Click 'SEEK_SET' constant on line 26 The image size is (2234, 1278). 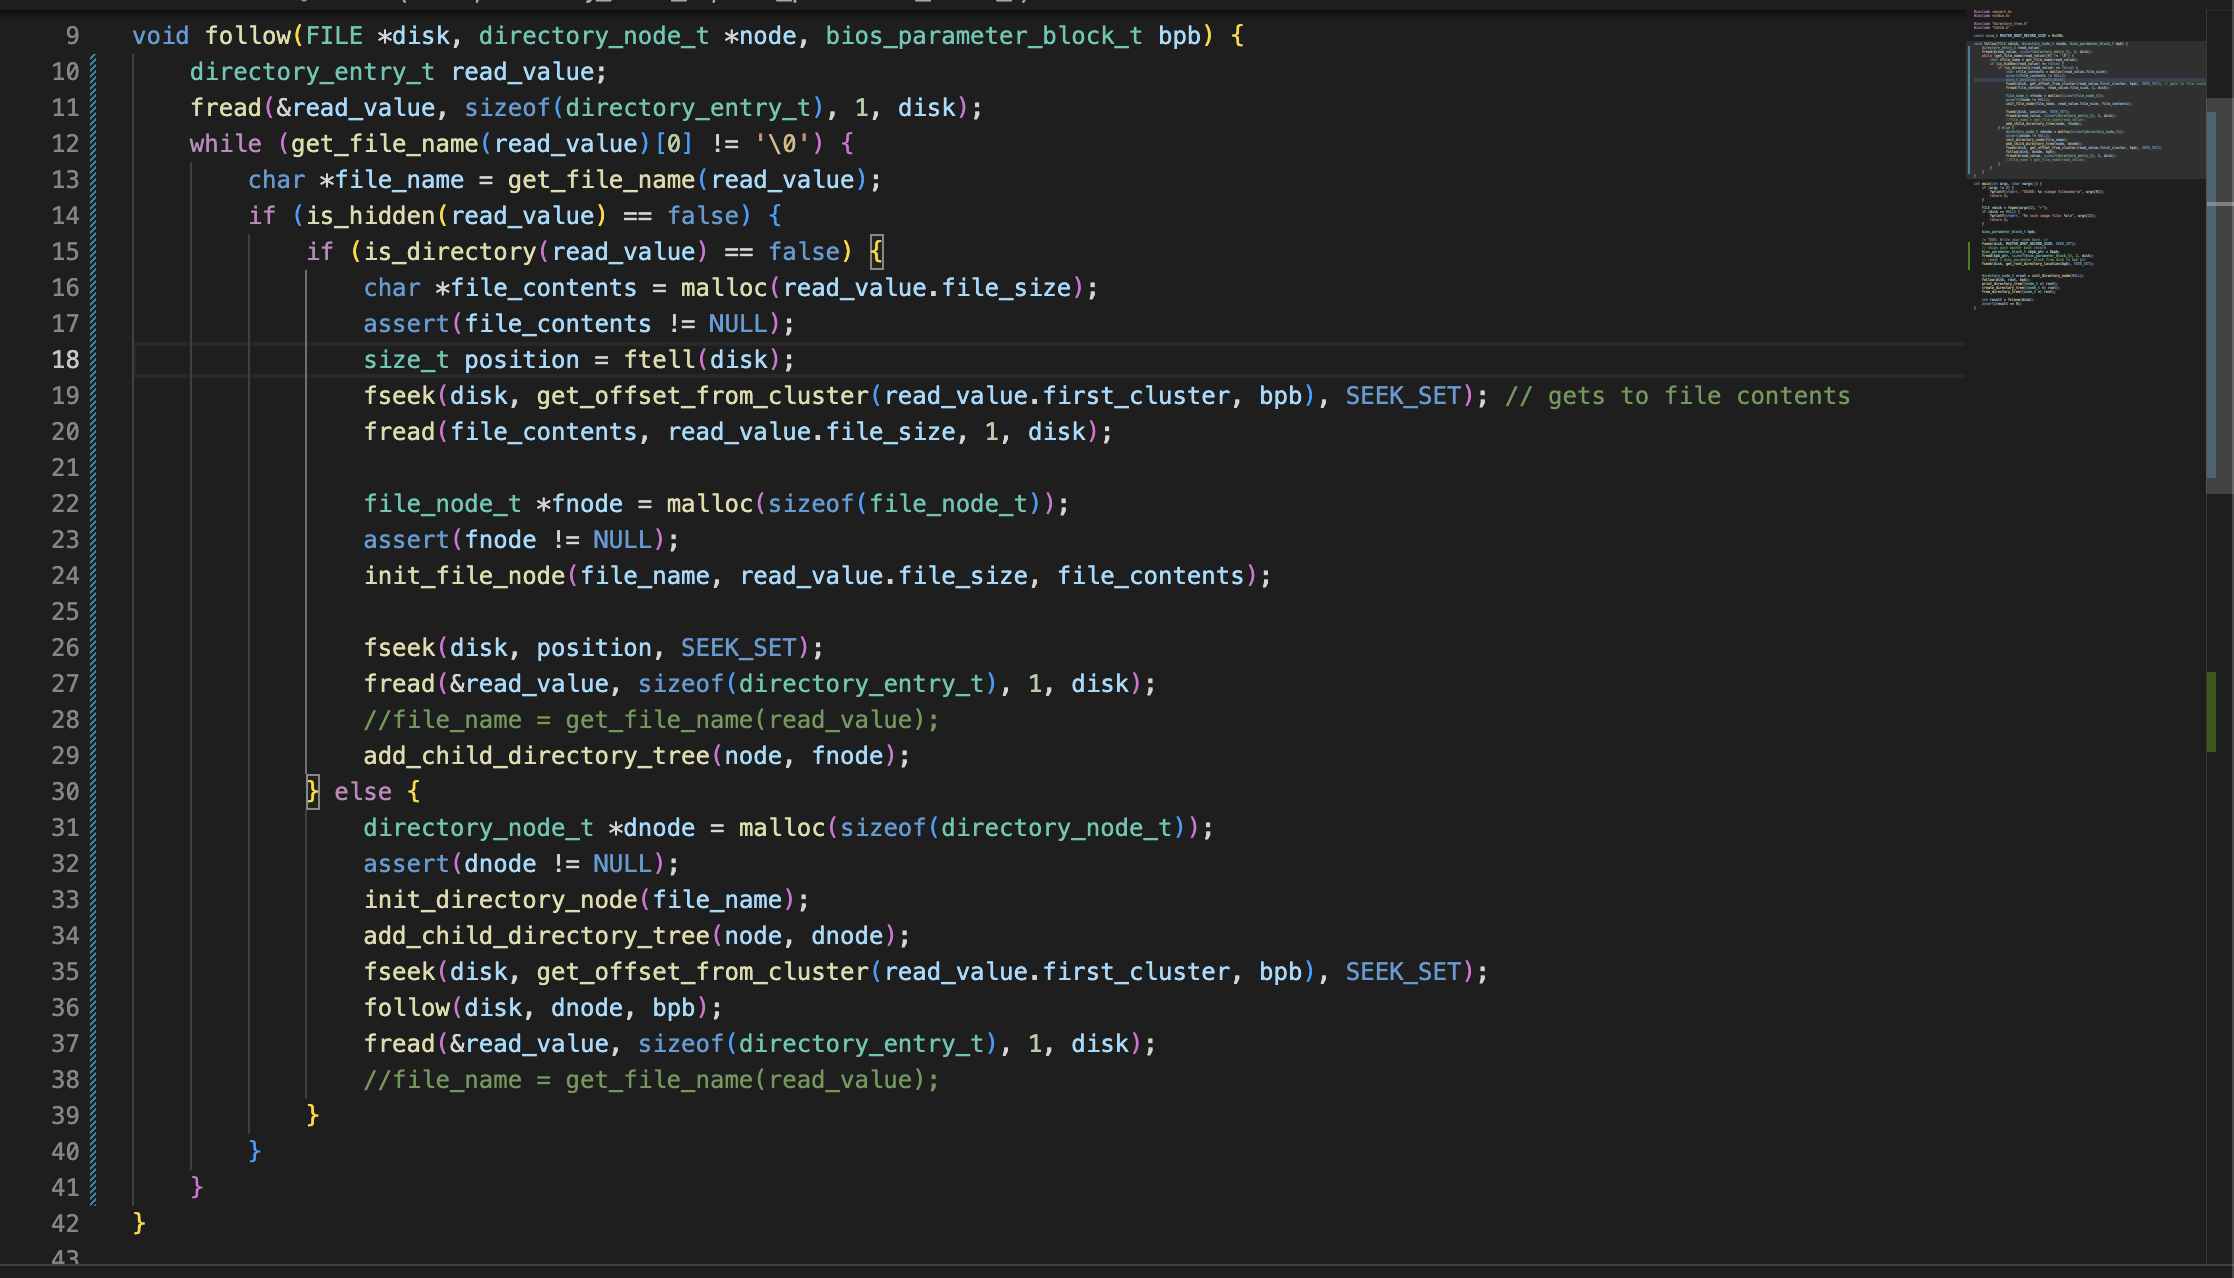click(738, 648)
